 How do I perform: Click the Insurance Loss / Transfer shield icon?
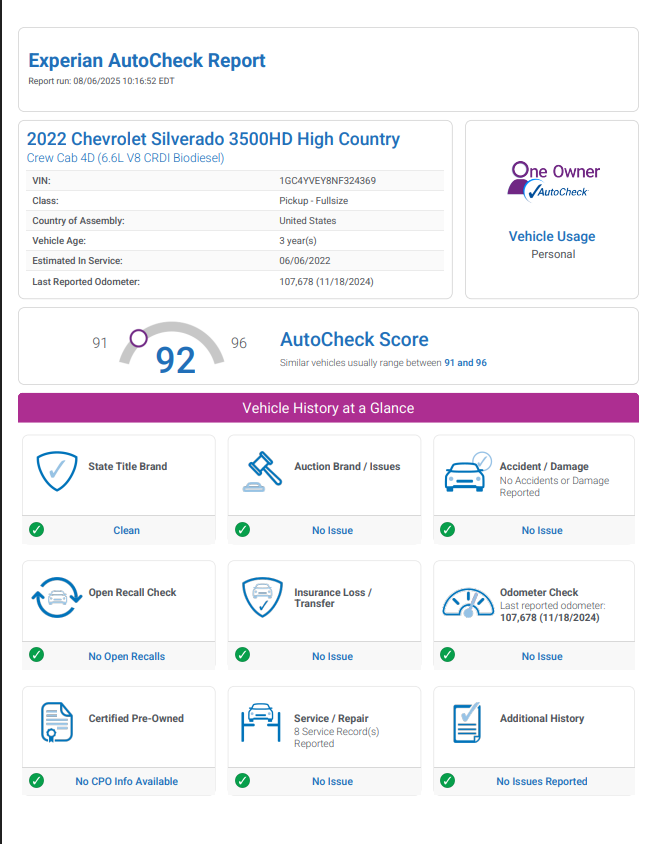(262, 597)
